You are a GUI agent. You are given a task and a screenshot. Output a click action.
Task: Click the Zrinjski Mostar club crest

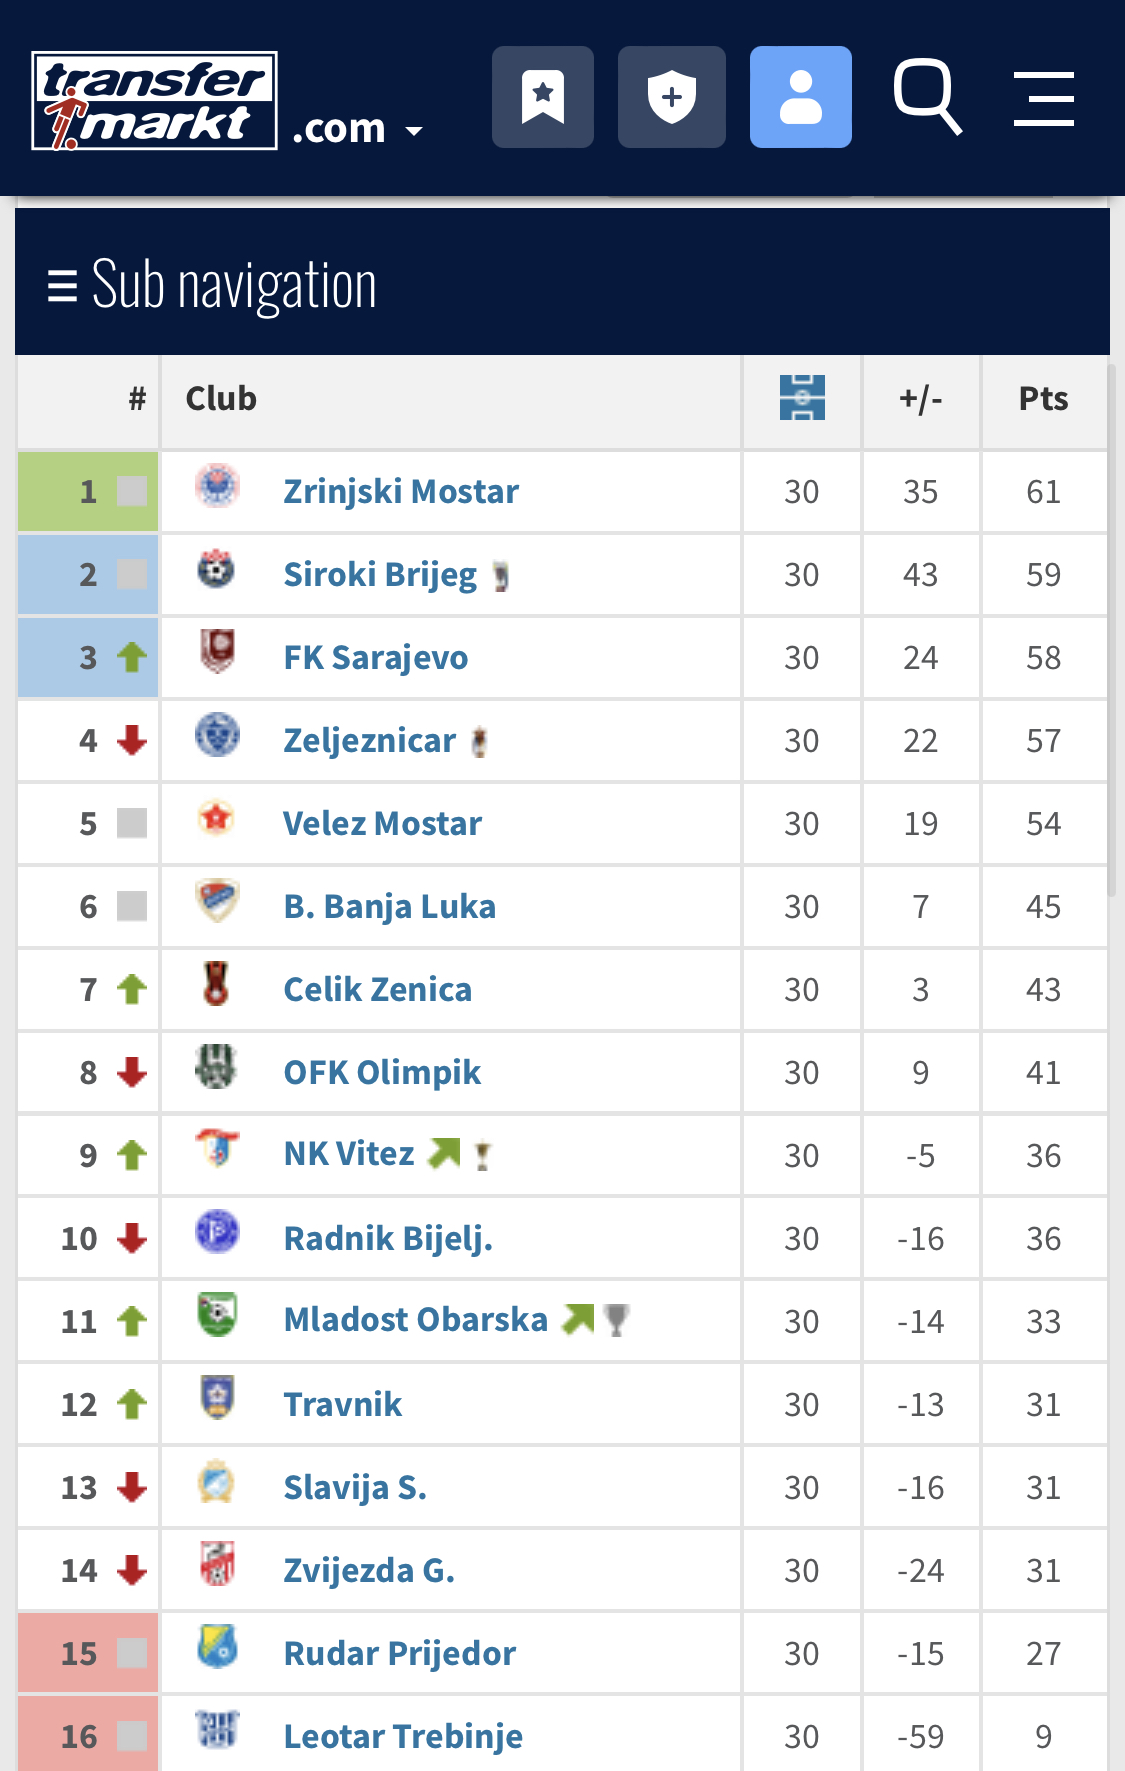(x=217, y=487)
